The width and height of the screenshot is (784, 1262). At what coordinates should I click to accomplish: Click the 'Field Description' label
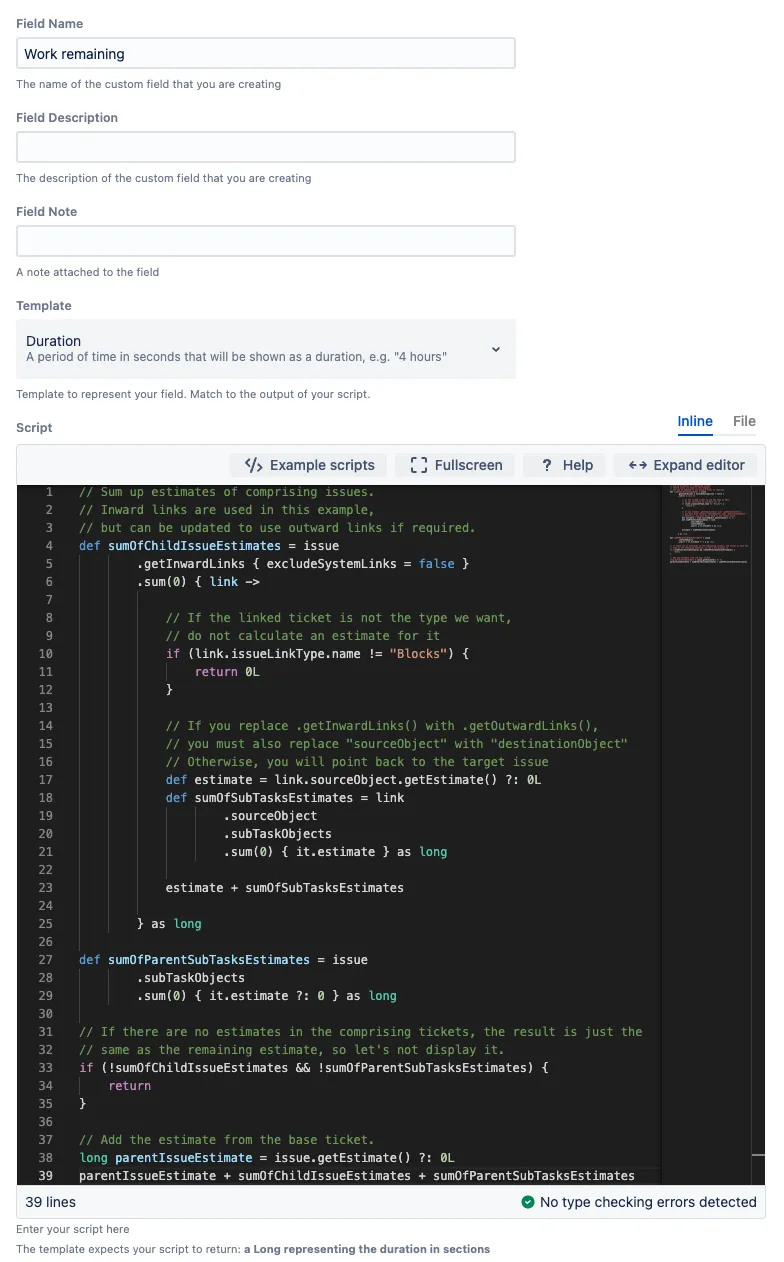click(67, 117)
